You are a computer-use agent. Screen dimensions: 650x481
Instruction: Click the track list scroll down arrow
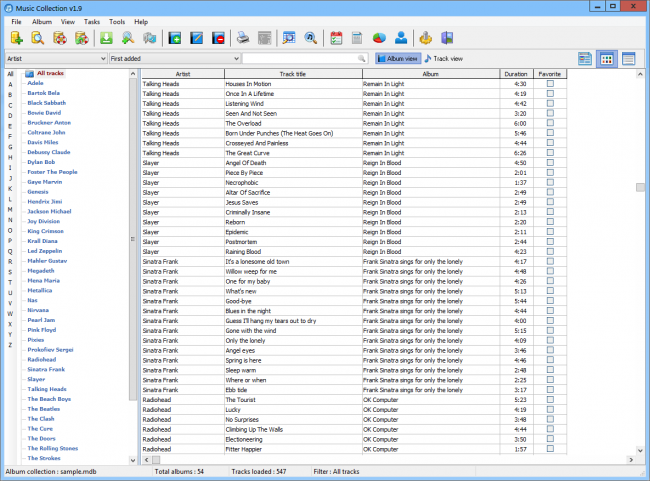(x=640, y=450)
